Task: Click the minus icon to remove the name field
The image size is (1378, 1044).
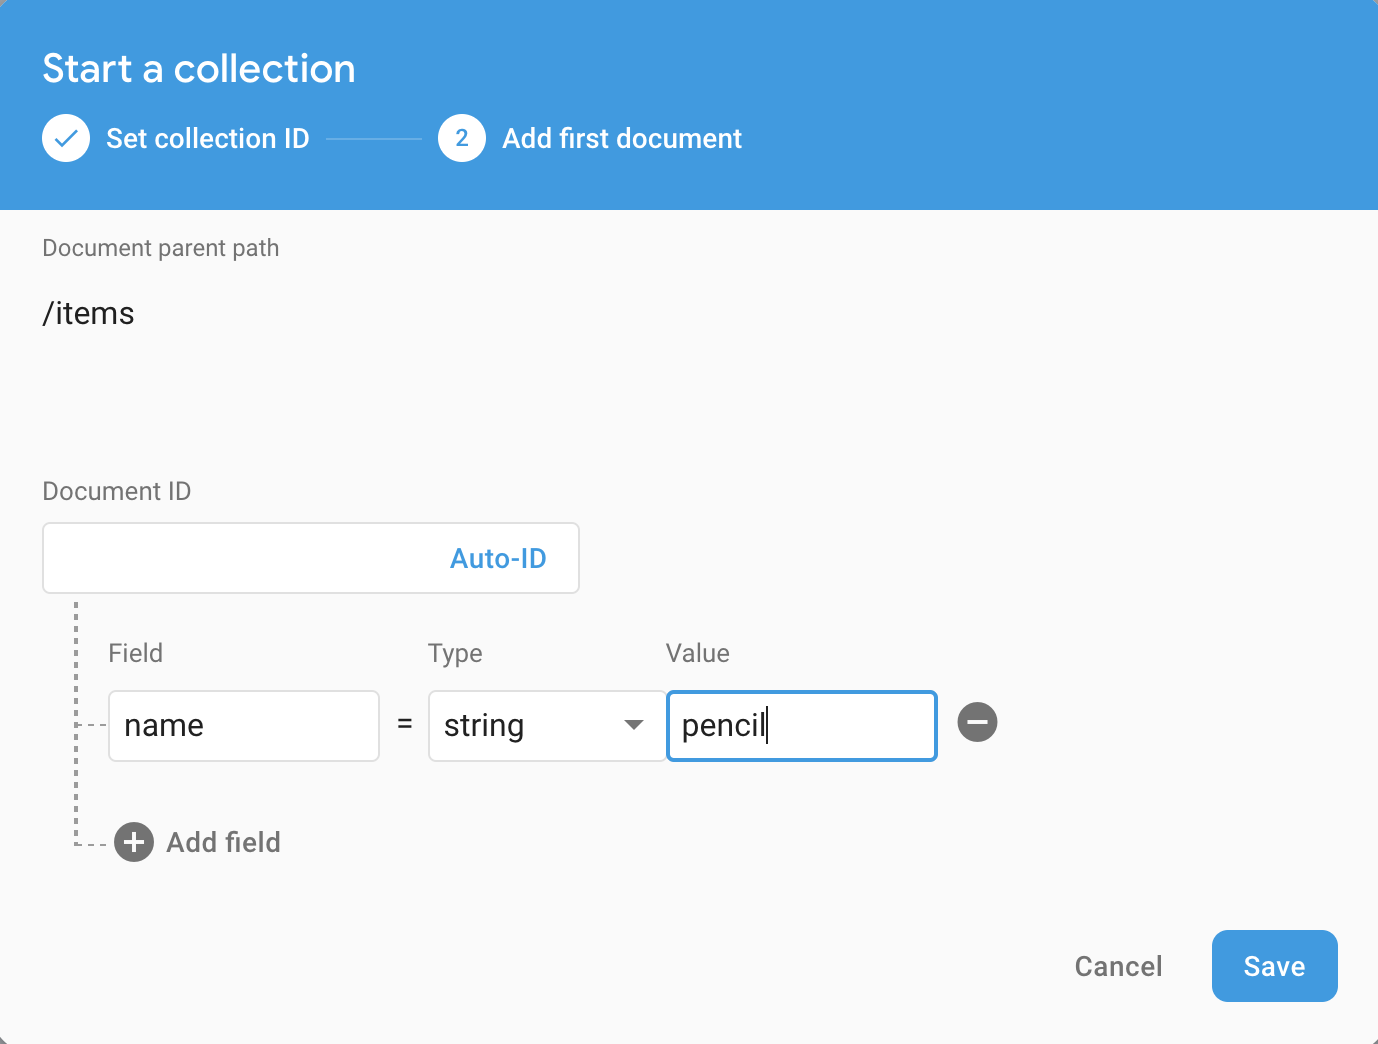Action: click(x=977, y=722)
